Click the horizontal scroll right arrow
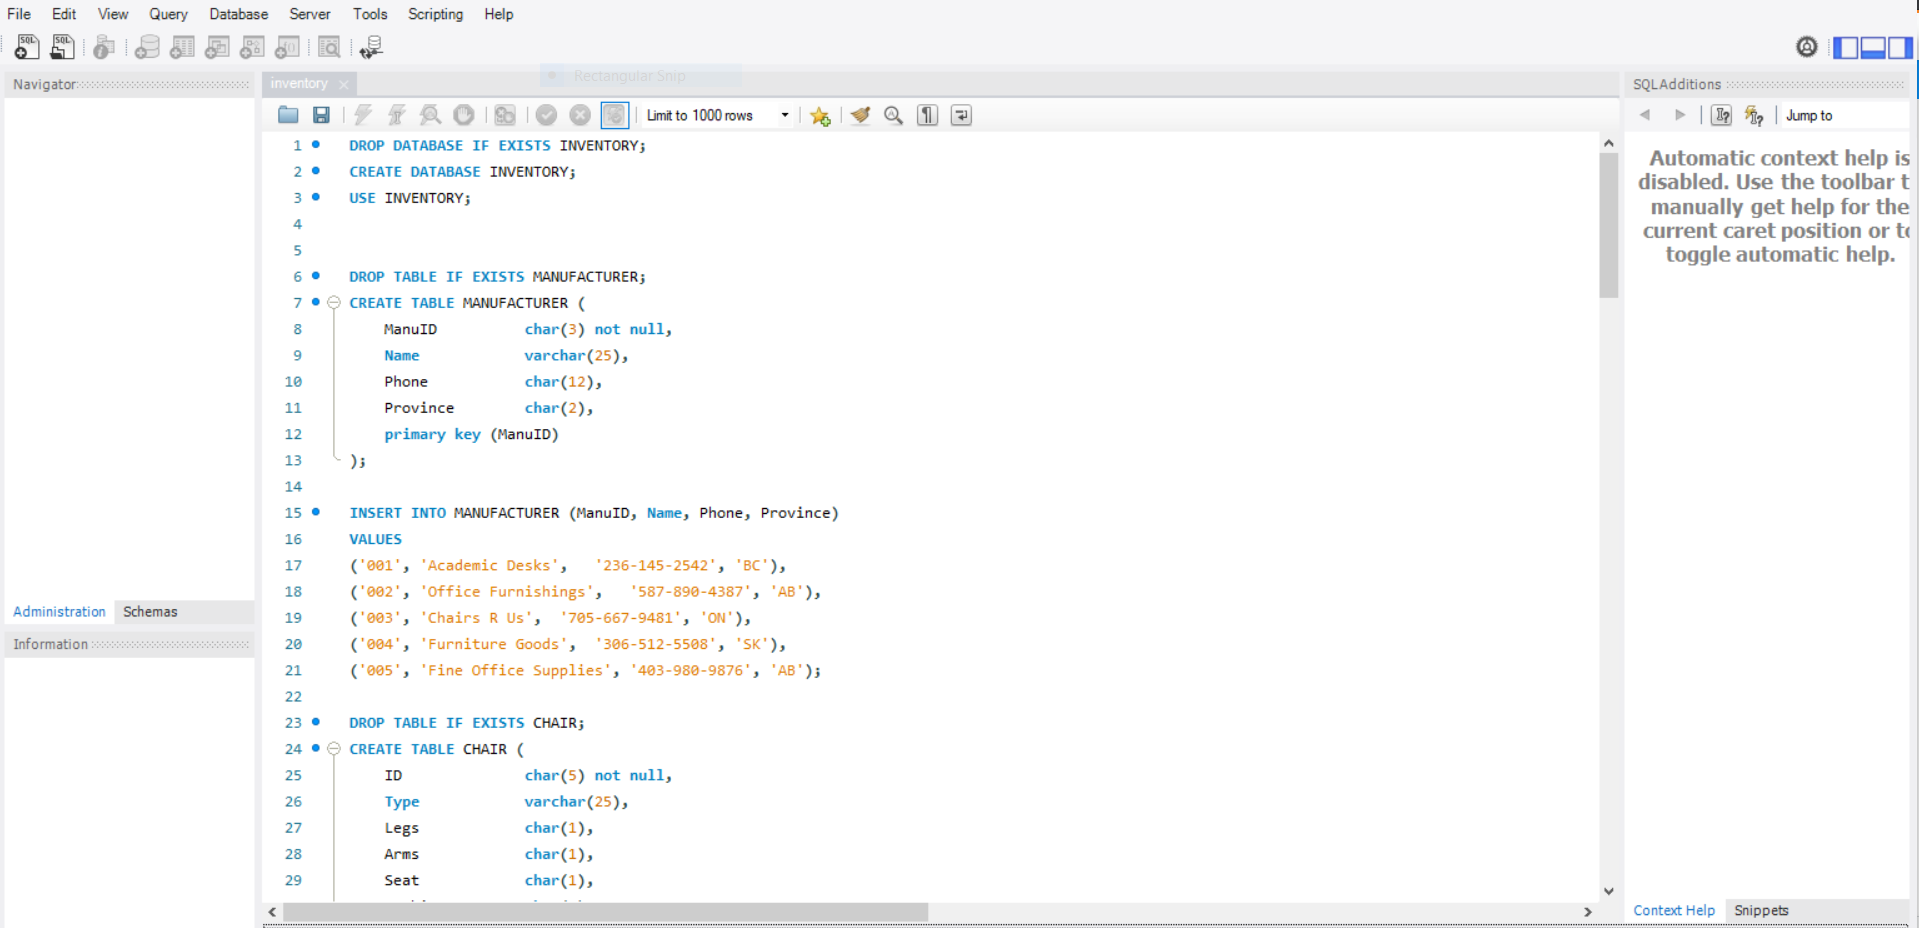 1587,912
